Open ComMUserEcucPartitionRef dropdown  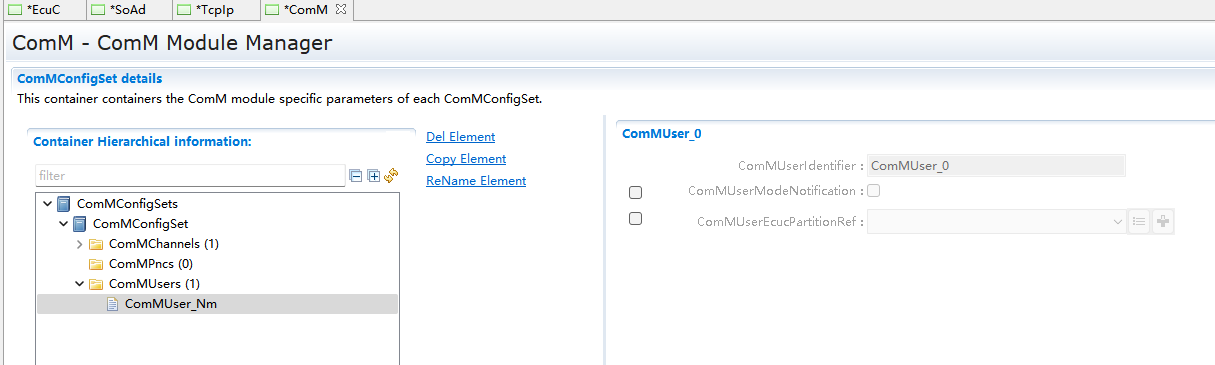997,222
